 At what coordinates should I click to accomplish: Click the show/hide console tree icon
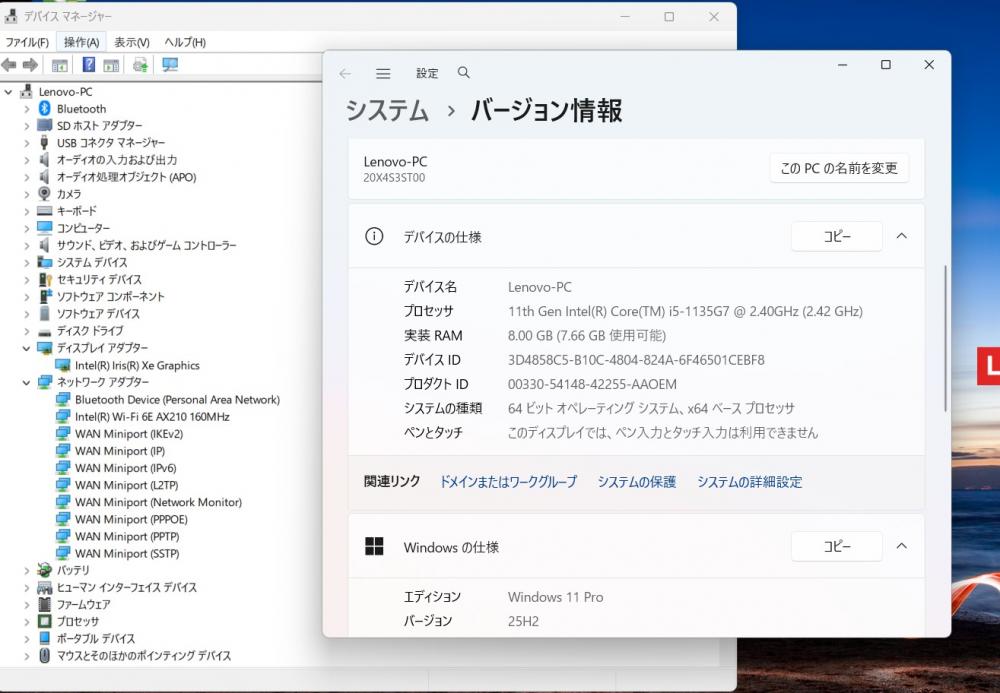tap(60, 65)
